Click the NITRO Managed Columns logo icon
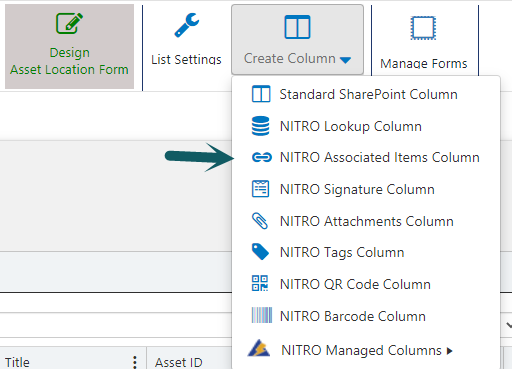 259,348
